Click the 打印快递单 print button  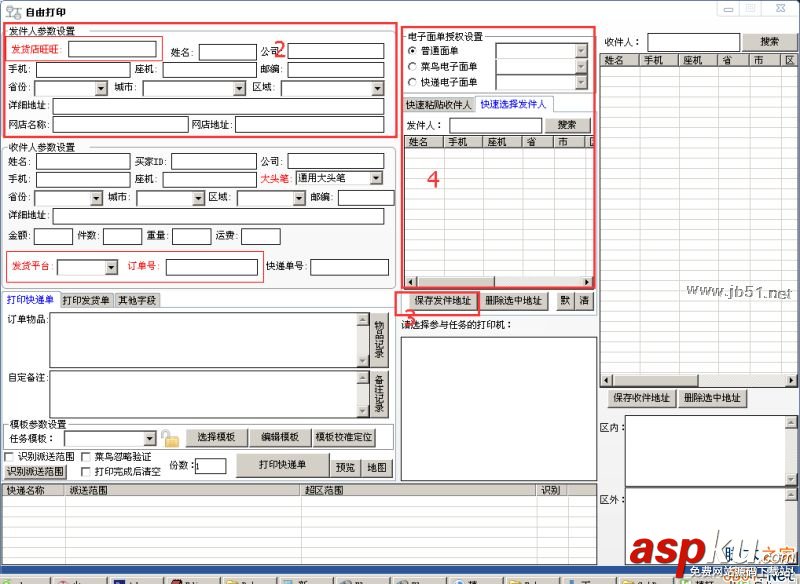click(282, 465)
